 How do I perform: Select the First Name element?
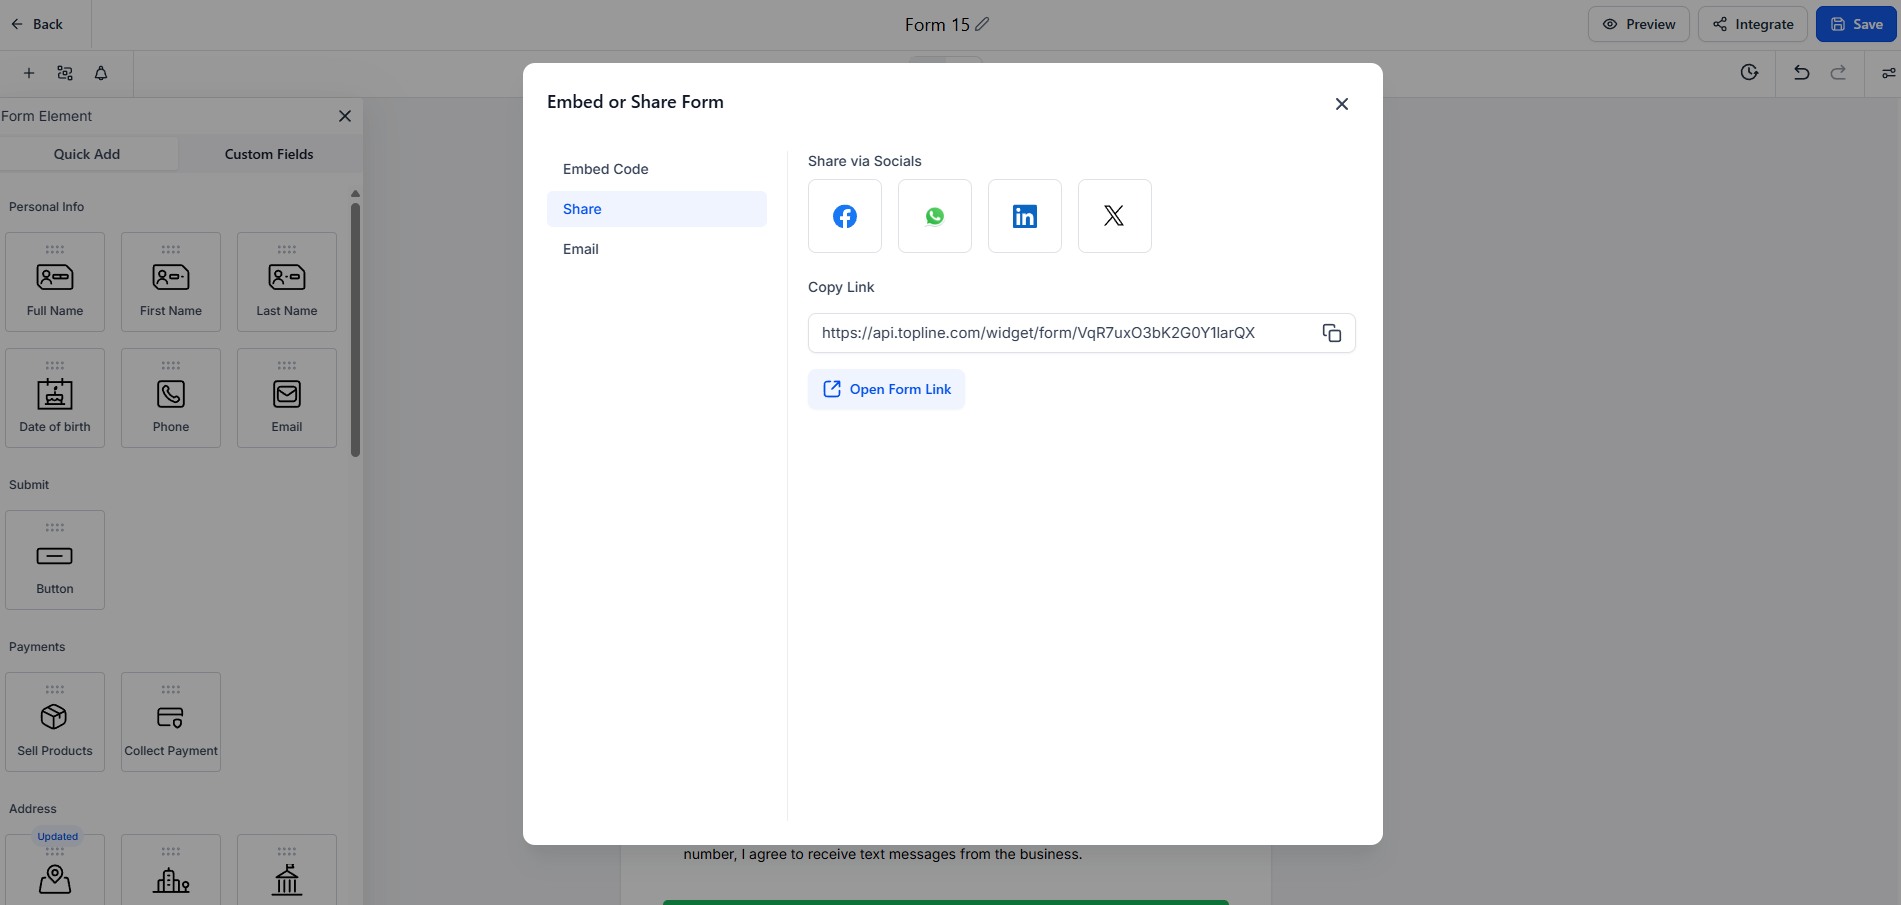click(171, 282)
